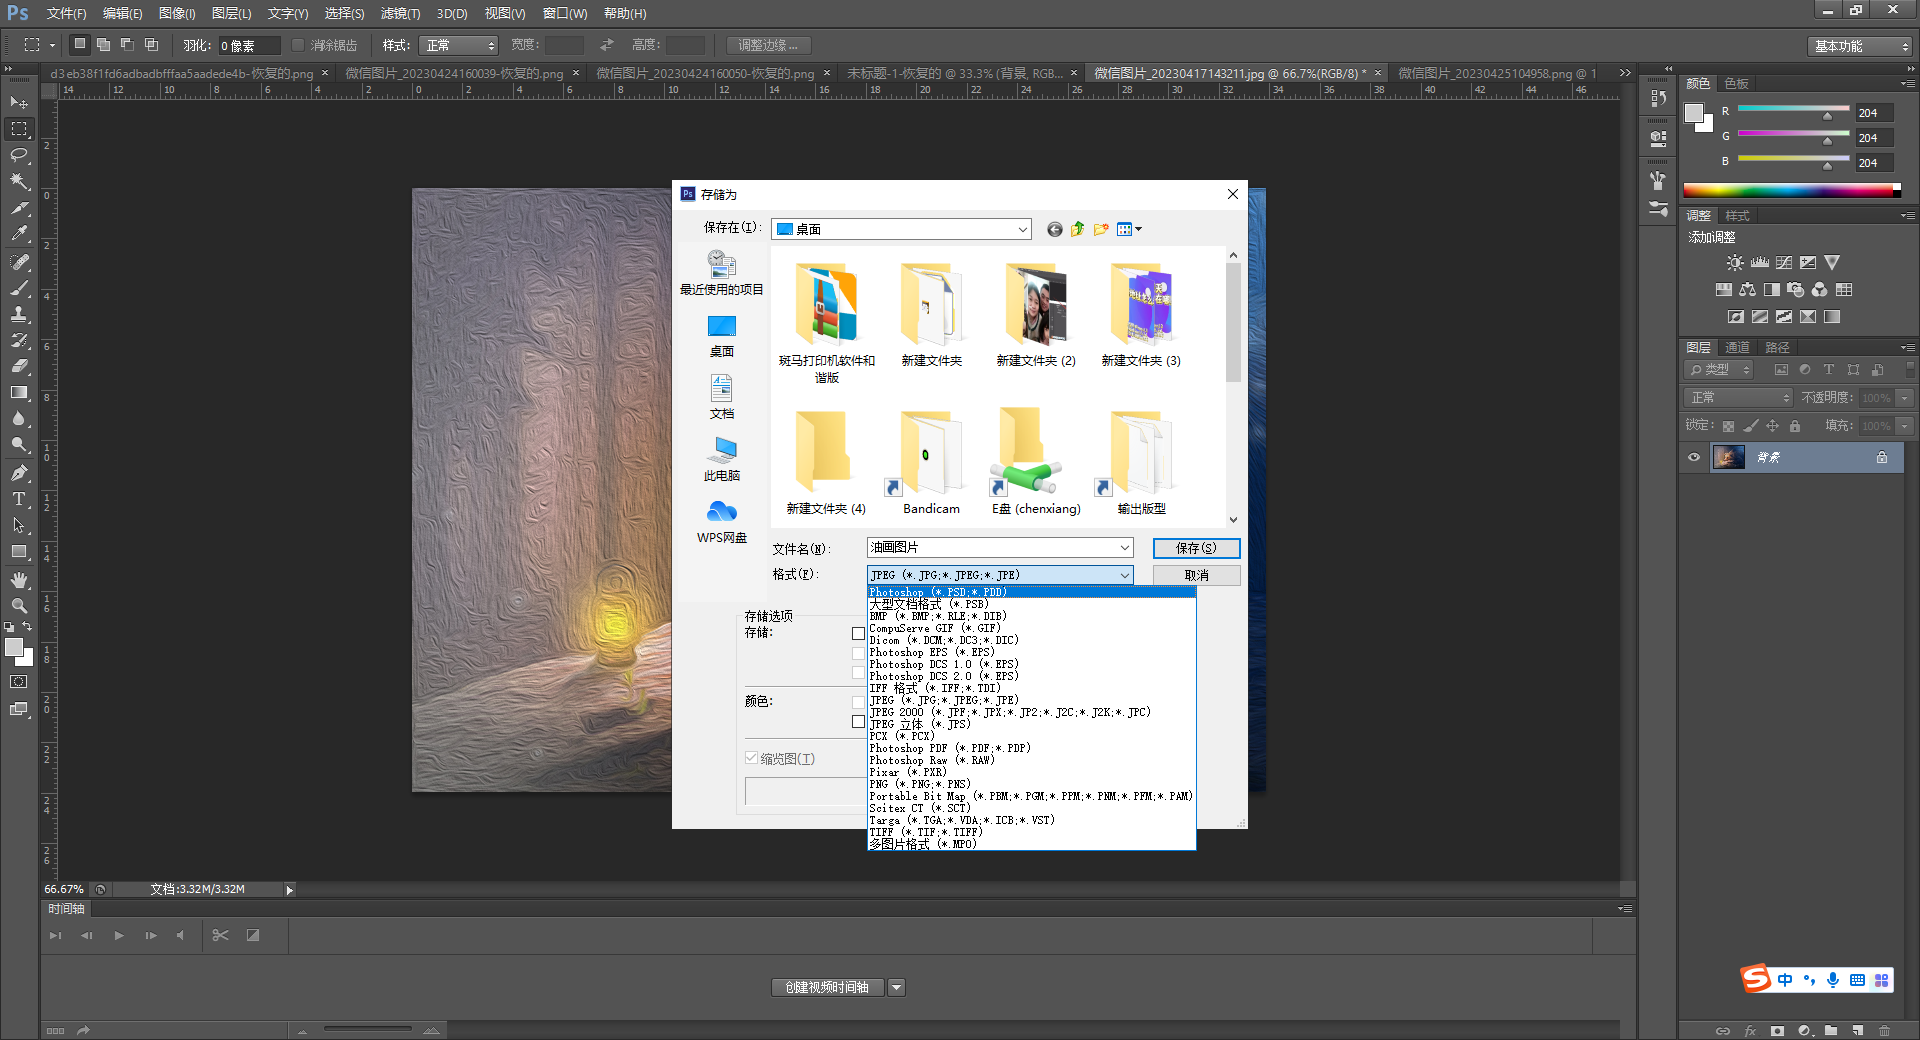This screenshot has width=1920, height=1040.
Task: Select the Lasso tool in toolbar
Action: [x=19, y=155]
